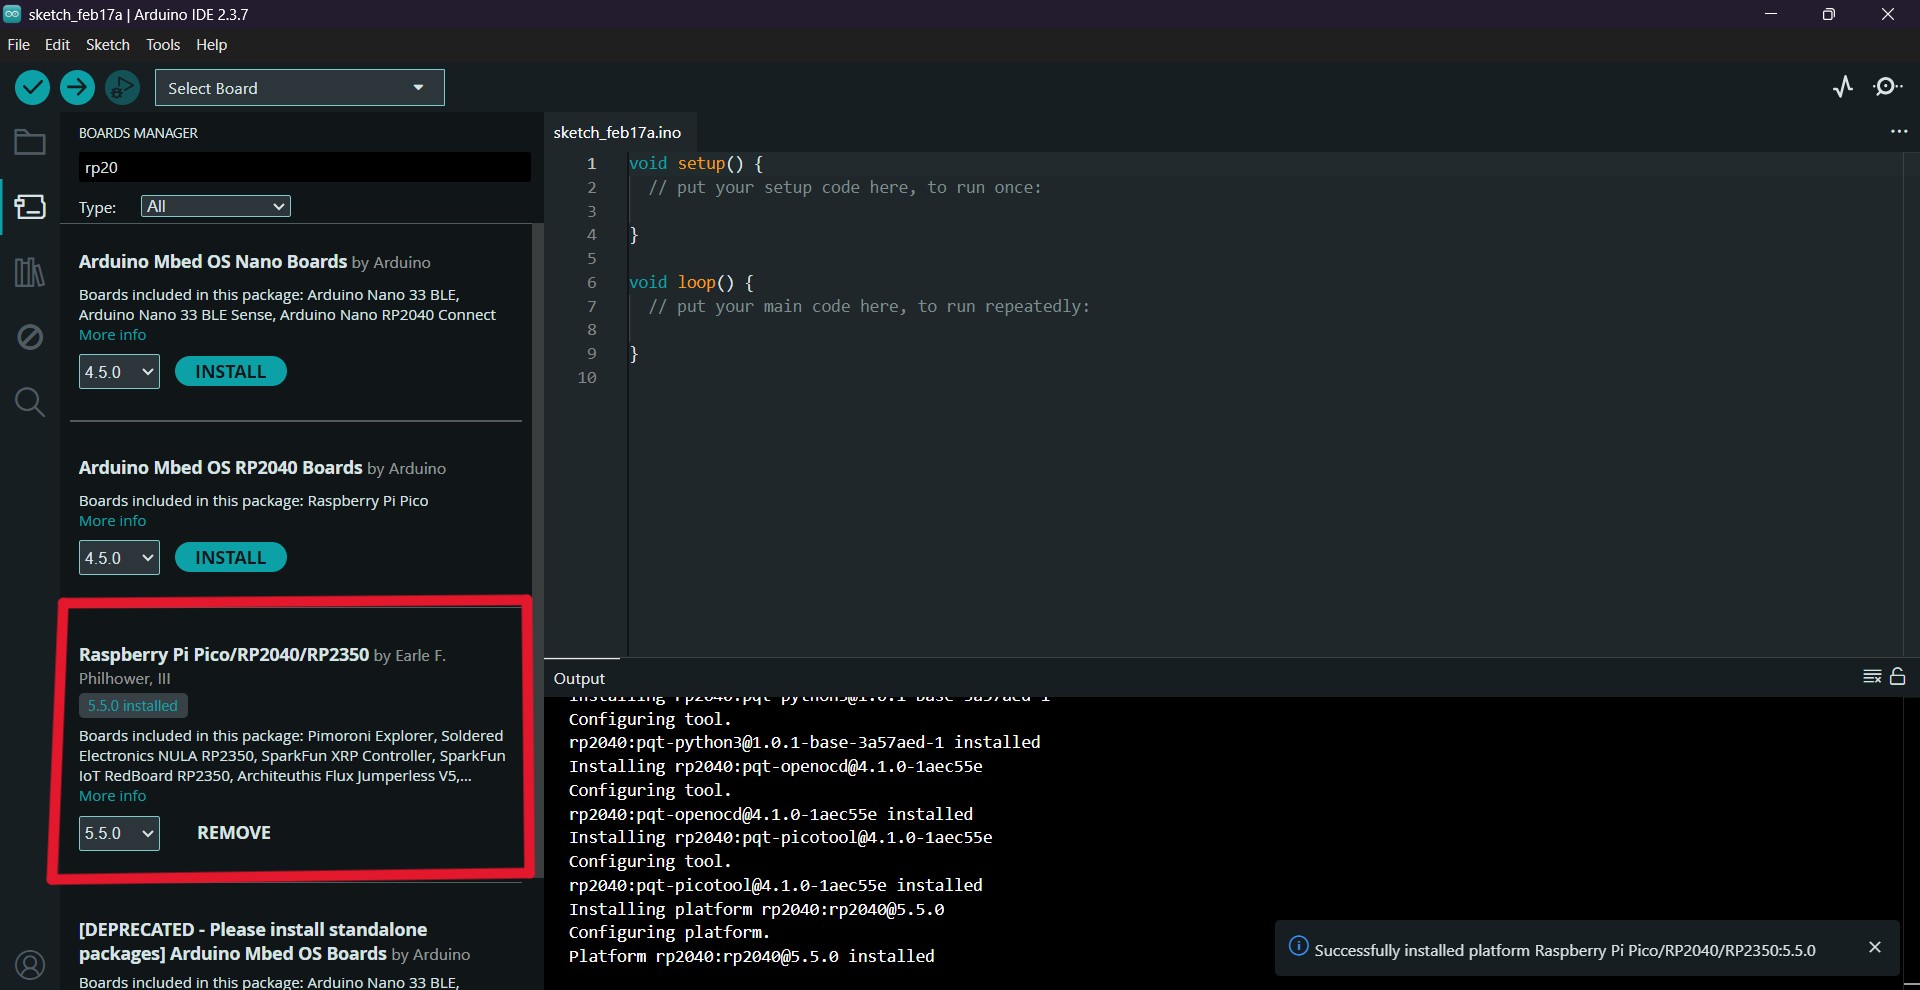The width and height of the screenshot is (1920, 990).
Task: Open the Search sidebar icon
Action: tap(30, 402)
